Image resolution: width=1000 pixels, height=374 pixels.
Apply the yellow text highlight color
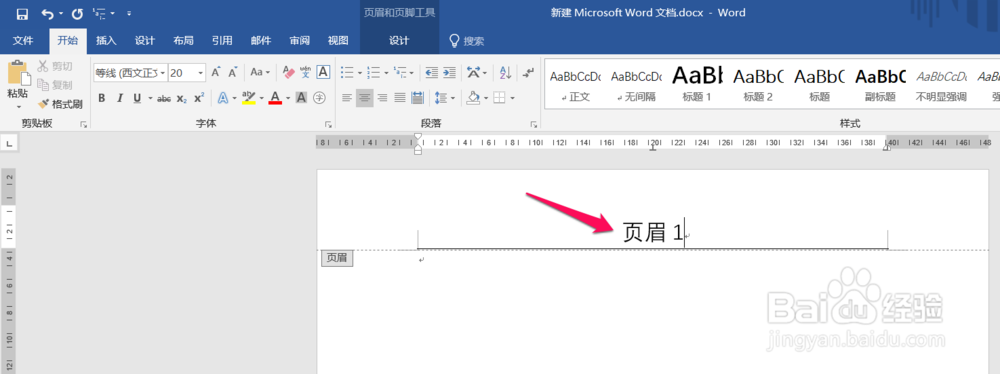[x=249, y=98]
